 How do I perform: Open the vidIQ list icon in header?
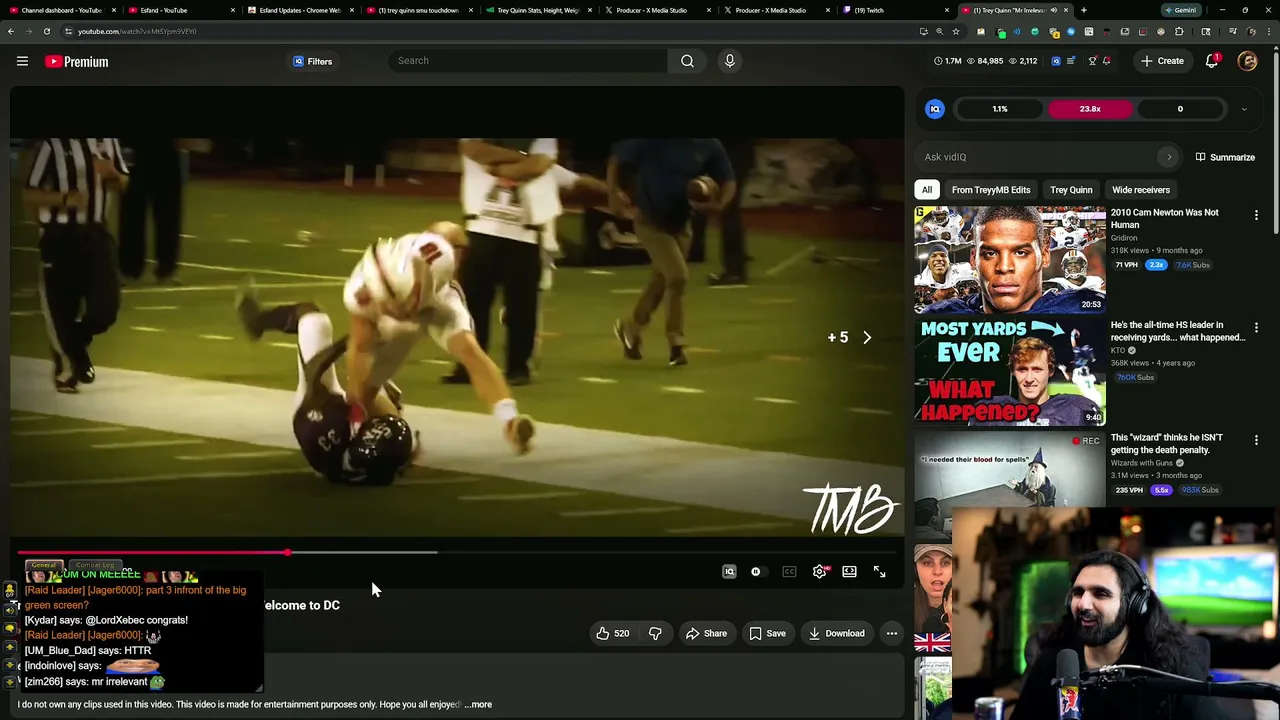coord(1071,61)
